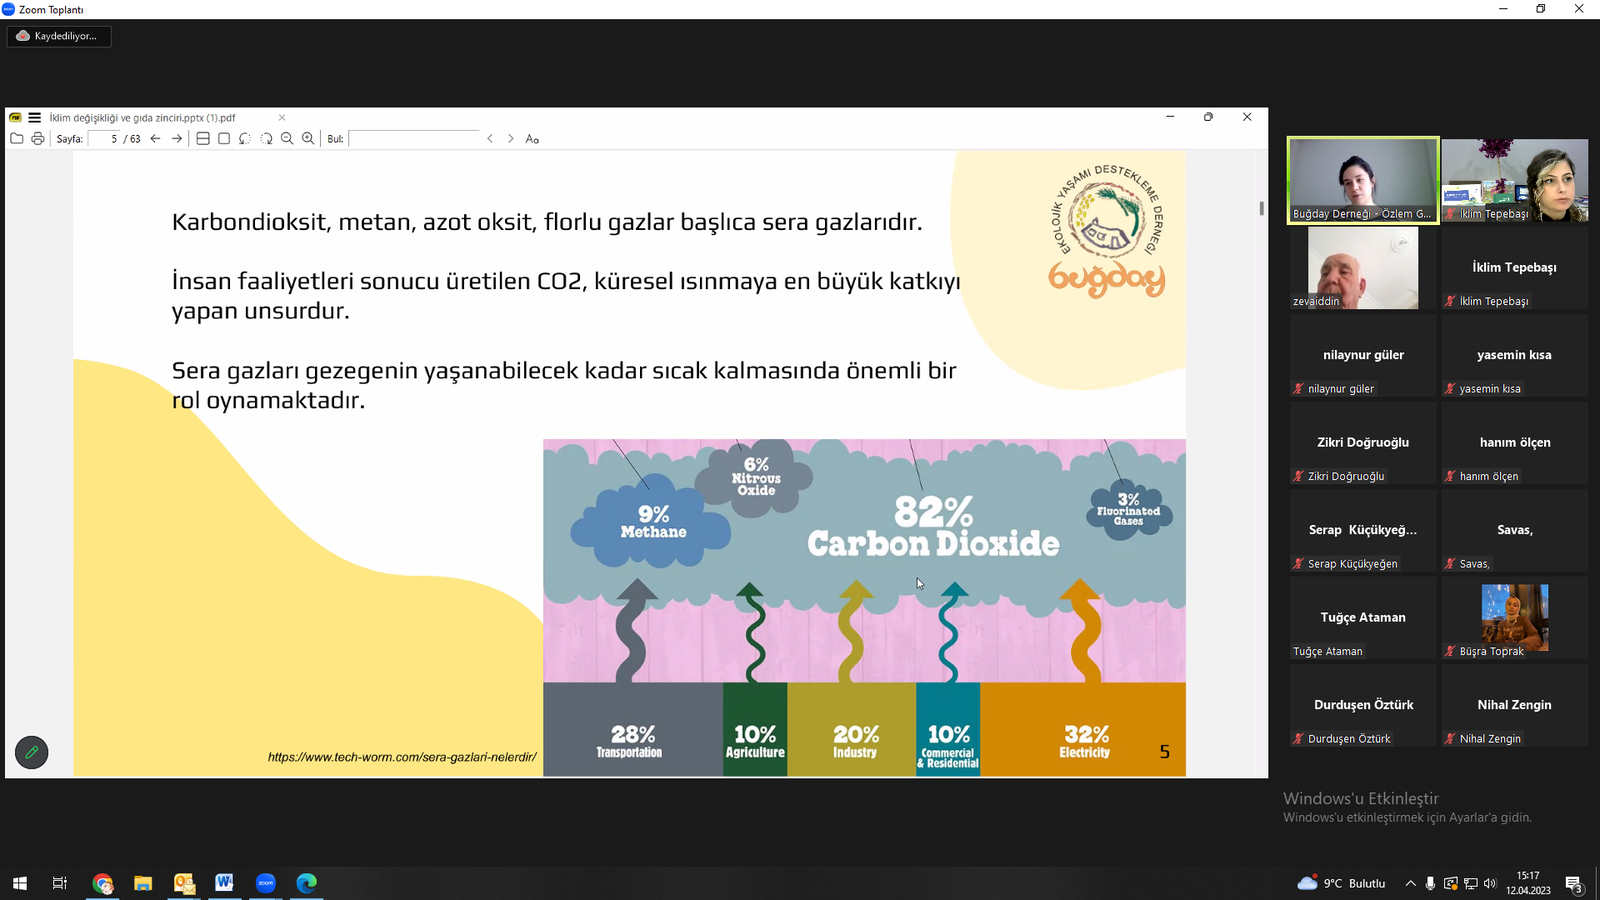Open the PDF viewer hamburger menu
The width and height of the screenshot is (1600, 900).
34,117
